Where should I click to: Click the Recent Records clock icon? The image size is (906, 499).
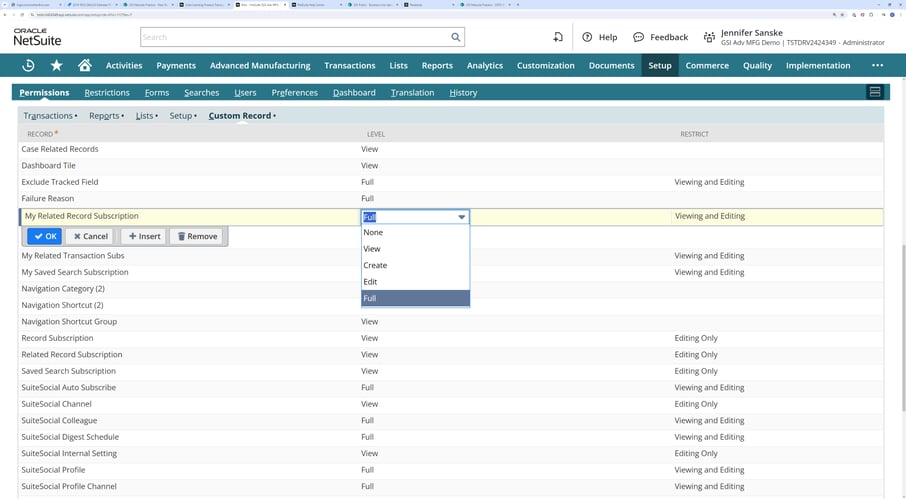tap(28, 66)
